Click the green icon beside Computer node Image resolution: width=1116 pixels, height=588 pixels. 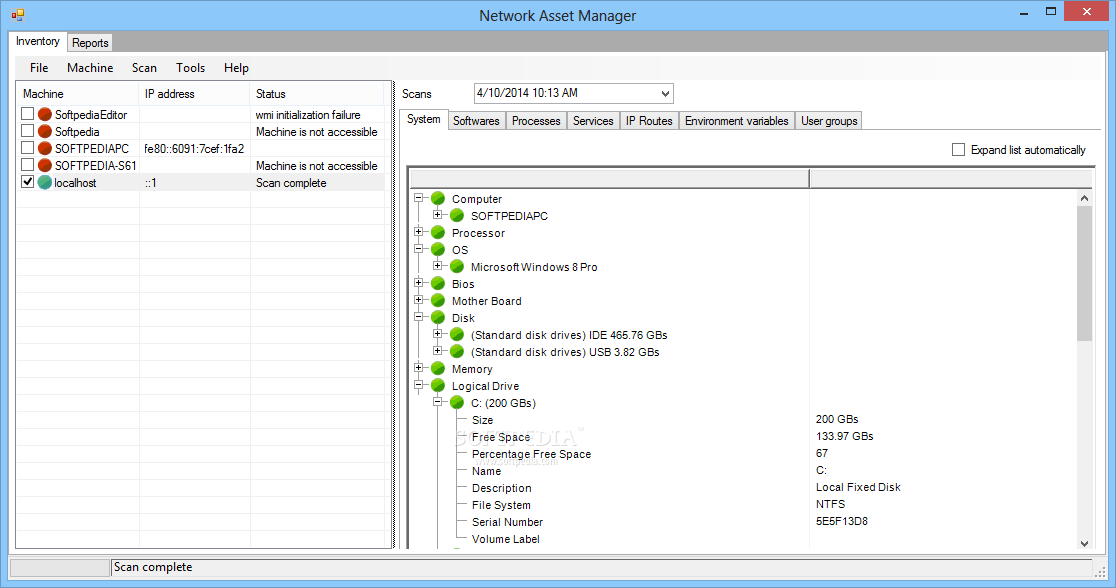[x=438, y=199]
